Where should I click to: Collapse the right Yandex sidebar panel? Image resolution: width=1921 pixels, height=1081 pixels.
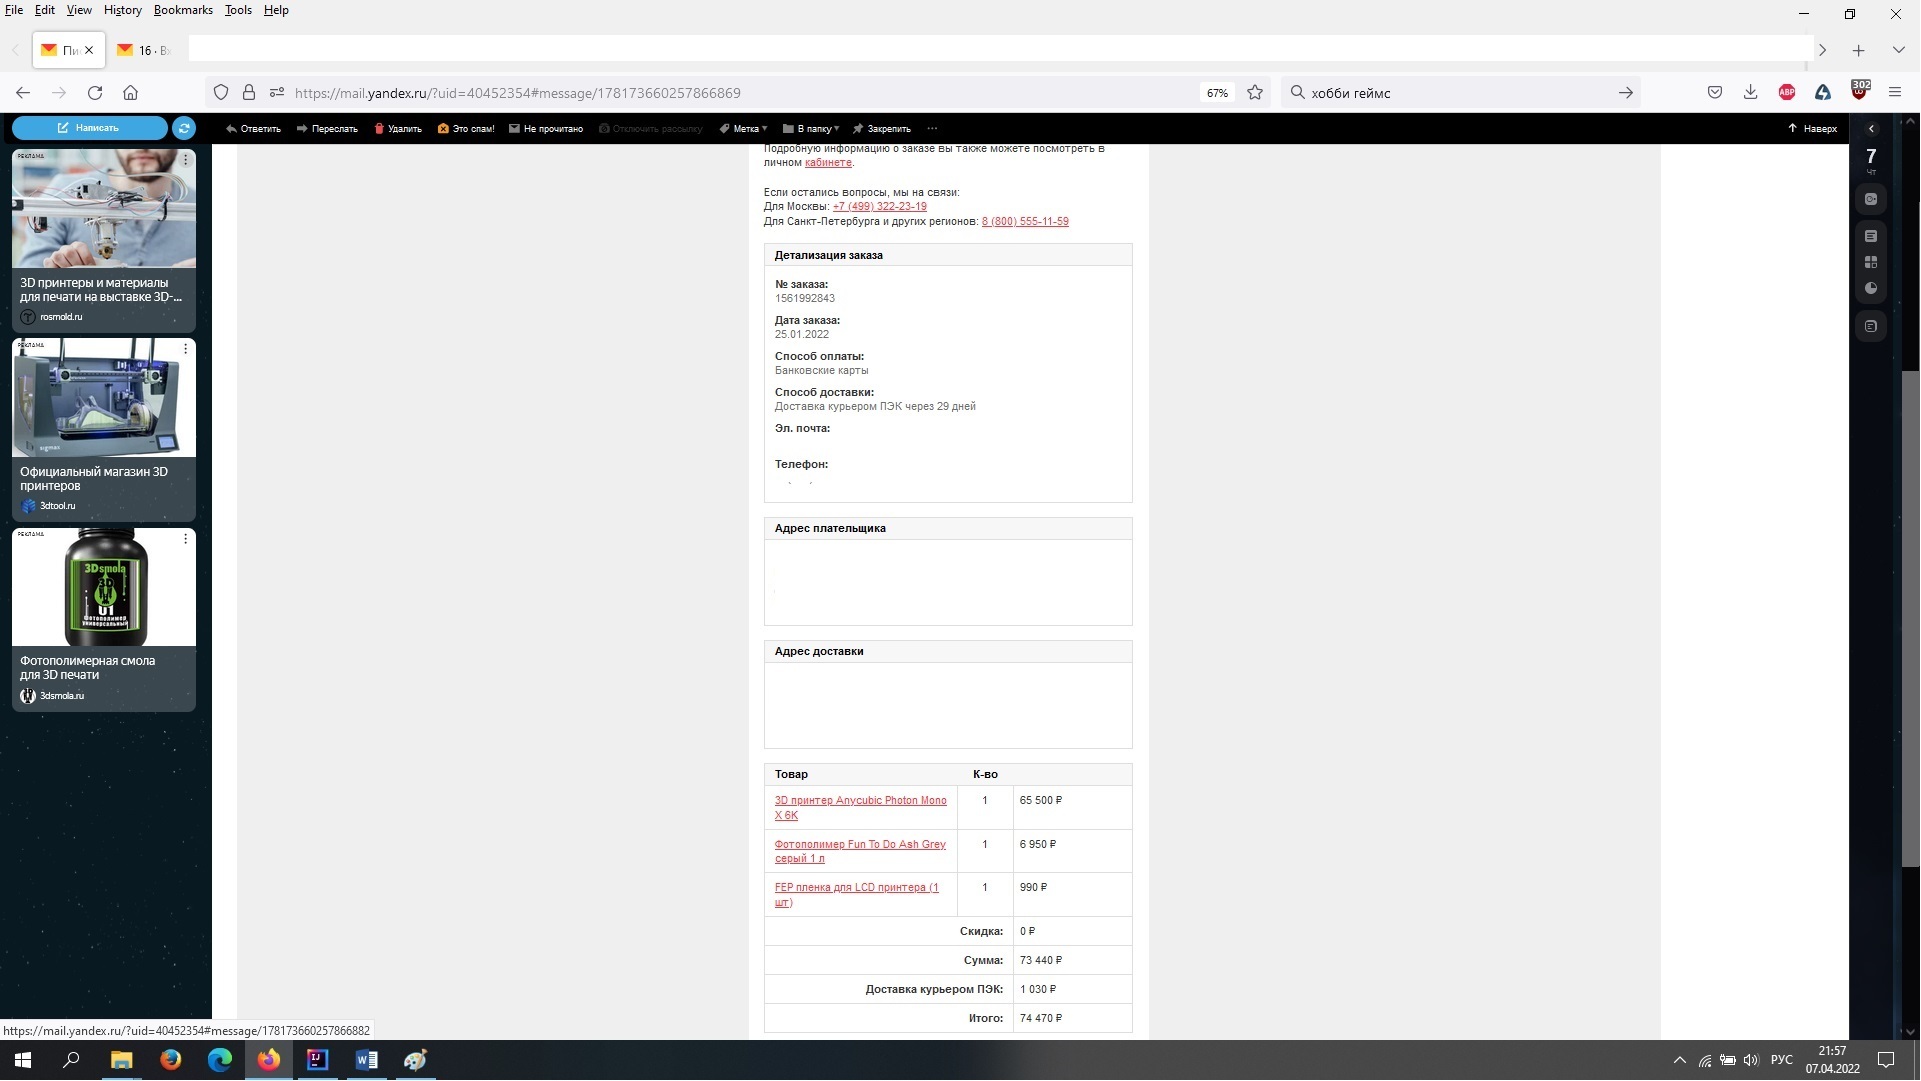1871,129
